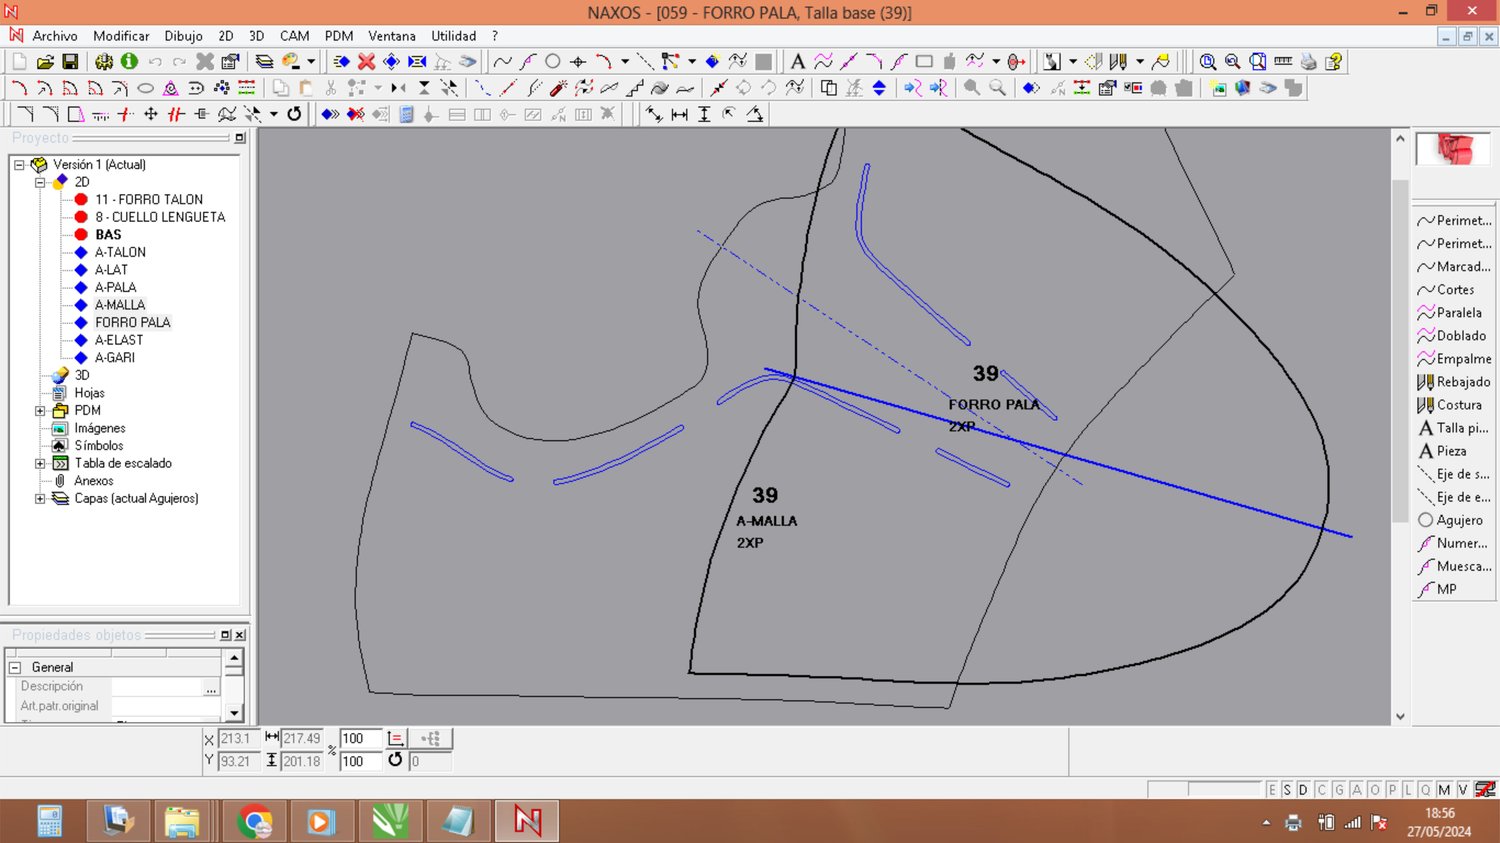Click the red X delete piece icon
Screen dimensions: 1500x843
tap(367, 62)
